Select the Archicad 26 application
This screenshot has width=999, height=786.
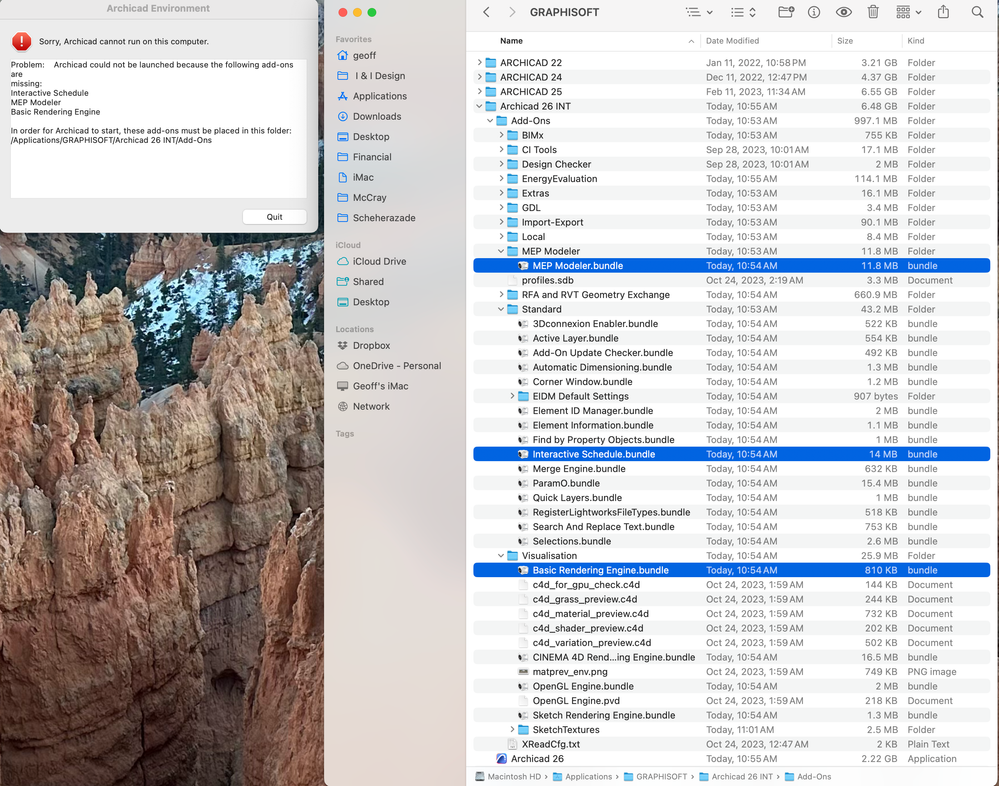[x=731, y=759]
